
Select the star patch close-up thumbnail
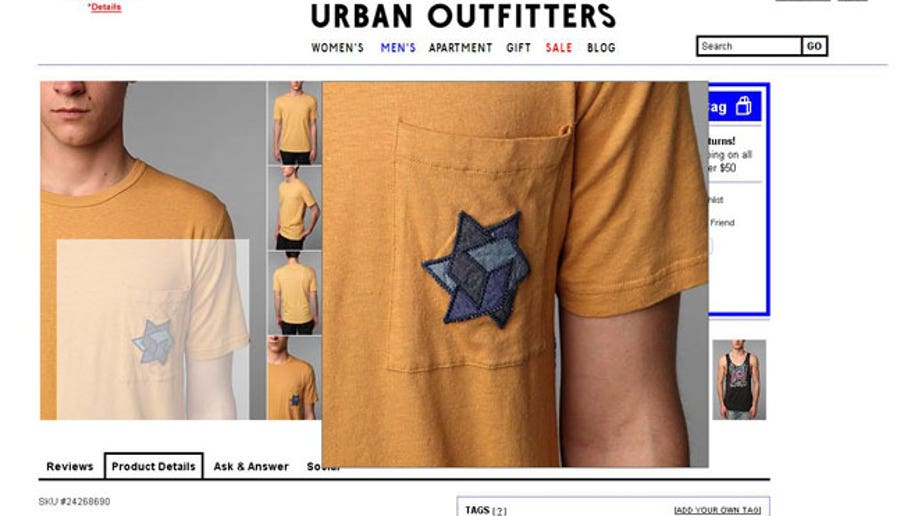click(x=294, y=378)
